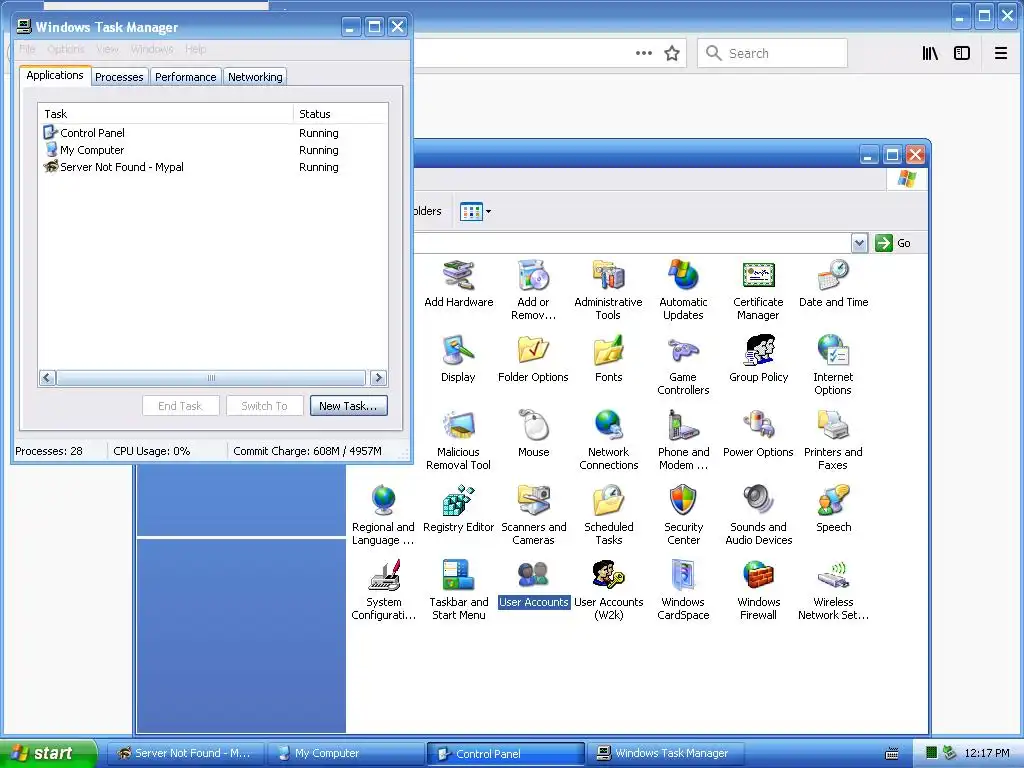This screenshot has width=1024, height=768.
Task: Click the Task column header
Action: click(x=165, y=114)
